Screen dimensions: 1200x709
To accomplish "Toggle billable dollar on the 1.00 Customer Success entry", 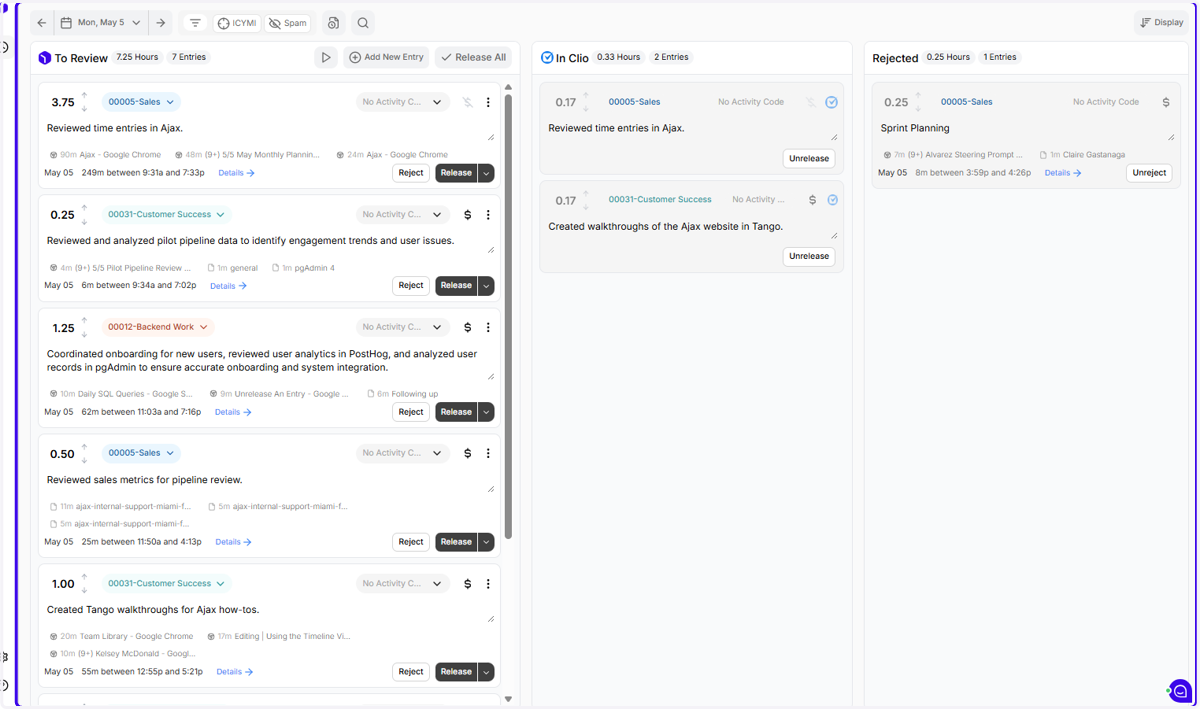I will (x=468, y=583).
